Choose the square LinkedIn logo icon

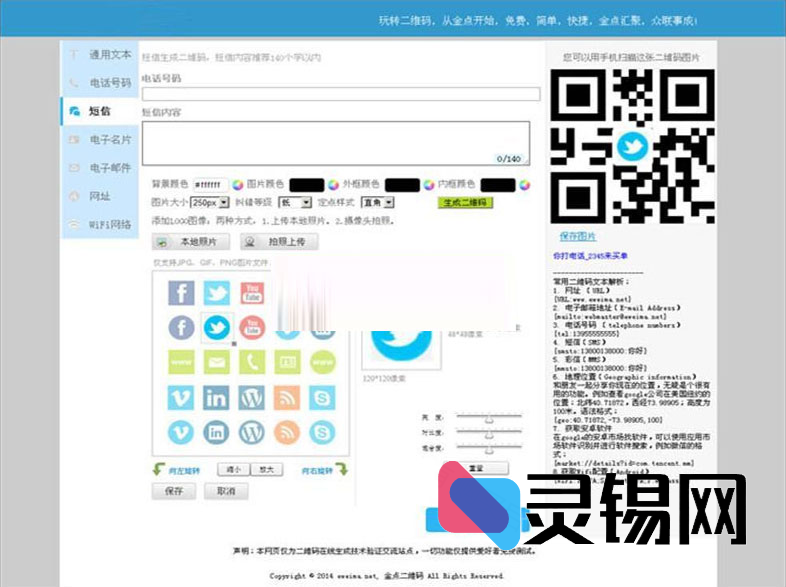pyautogui.click(x=216, y=397)
